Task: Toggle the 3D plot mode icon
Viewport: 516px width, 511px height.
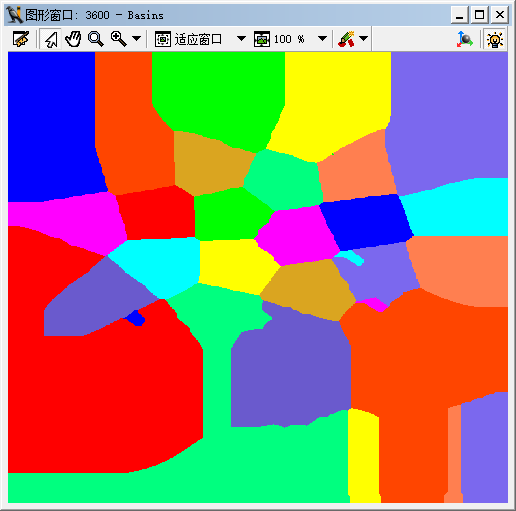Action: point(464,39)
